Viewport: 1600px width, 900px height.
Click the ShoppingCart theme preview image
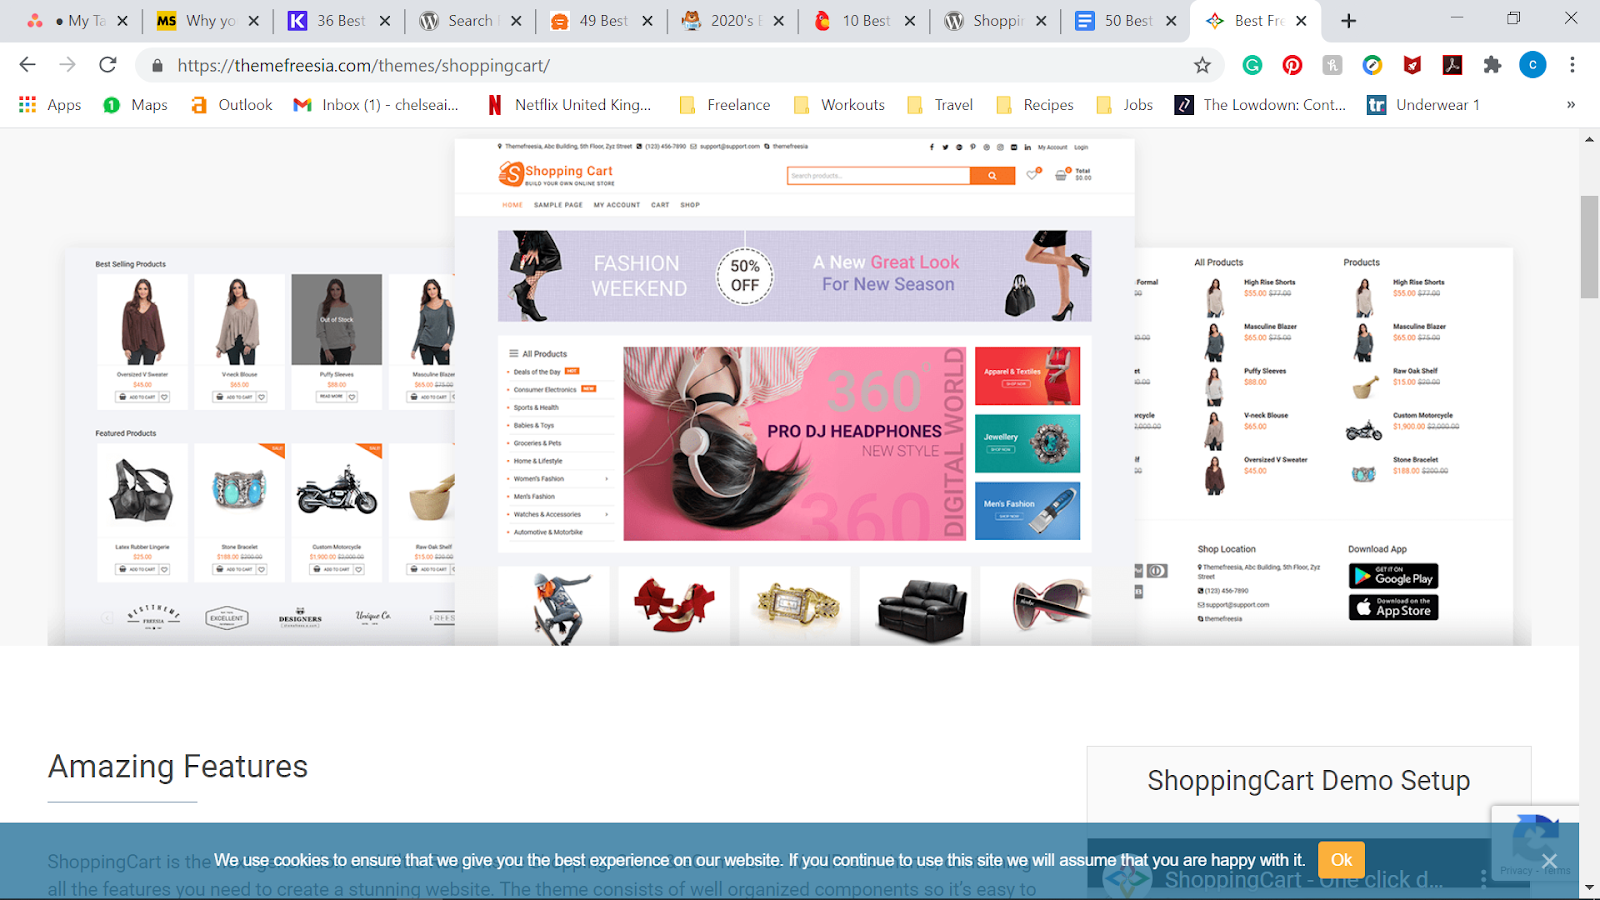(x=789, y=391)
